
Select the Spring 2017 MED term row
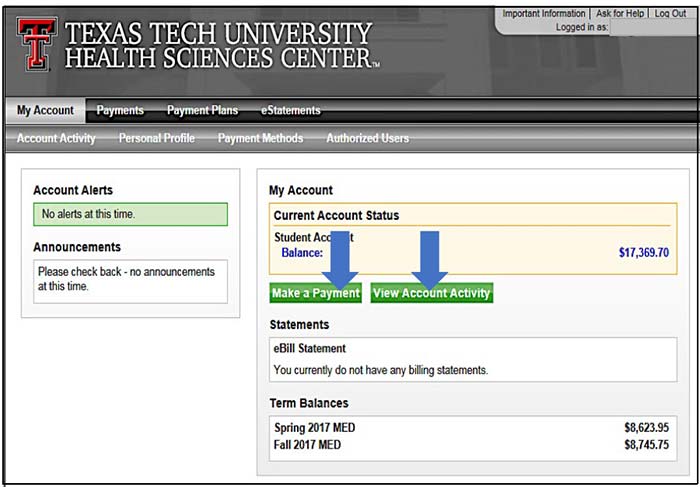click(x=473, y=428)
